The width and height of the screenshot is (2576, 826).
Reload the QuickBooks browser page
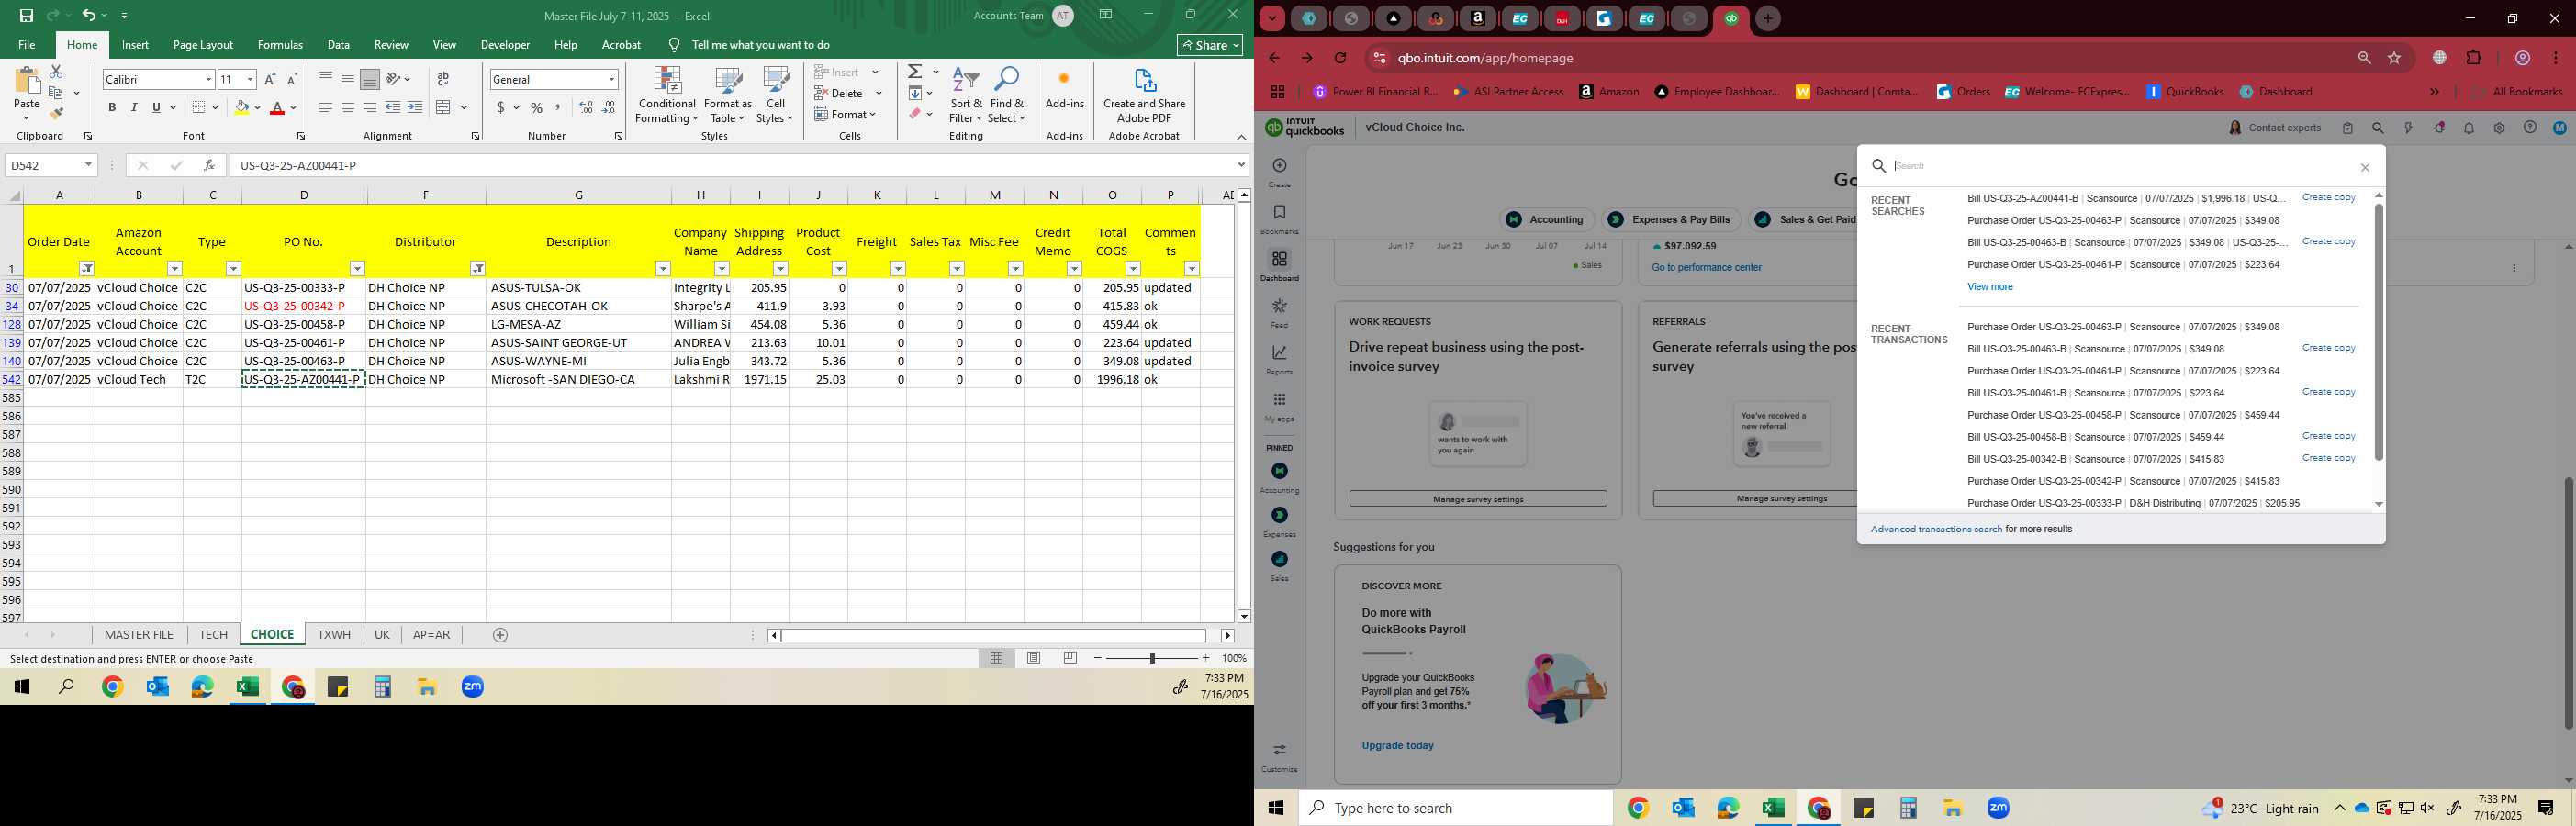1341,58
